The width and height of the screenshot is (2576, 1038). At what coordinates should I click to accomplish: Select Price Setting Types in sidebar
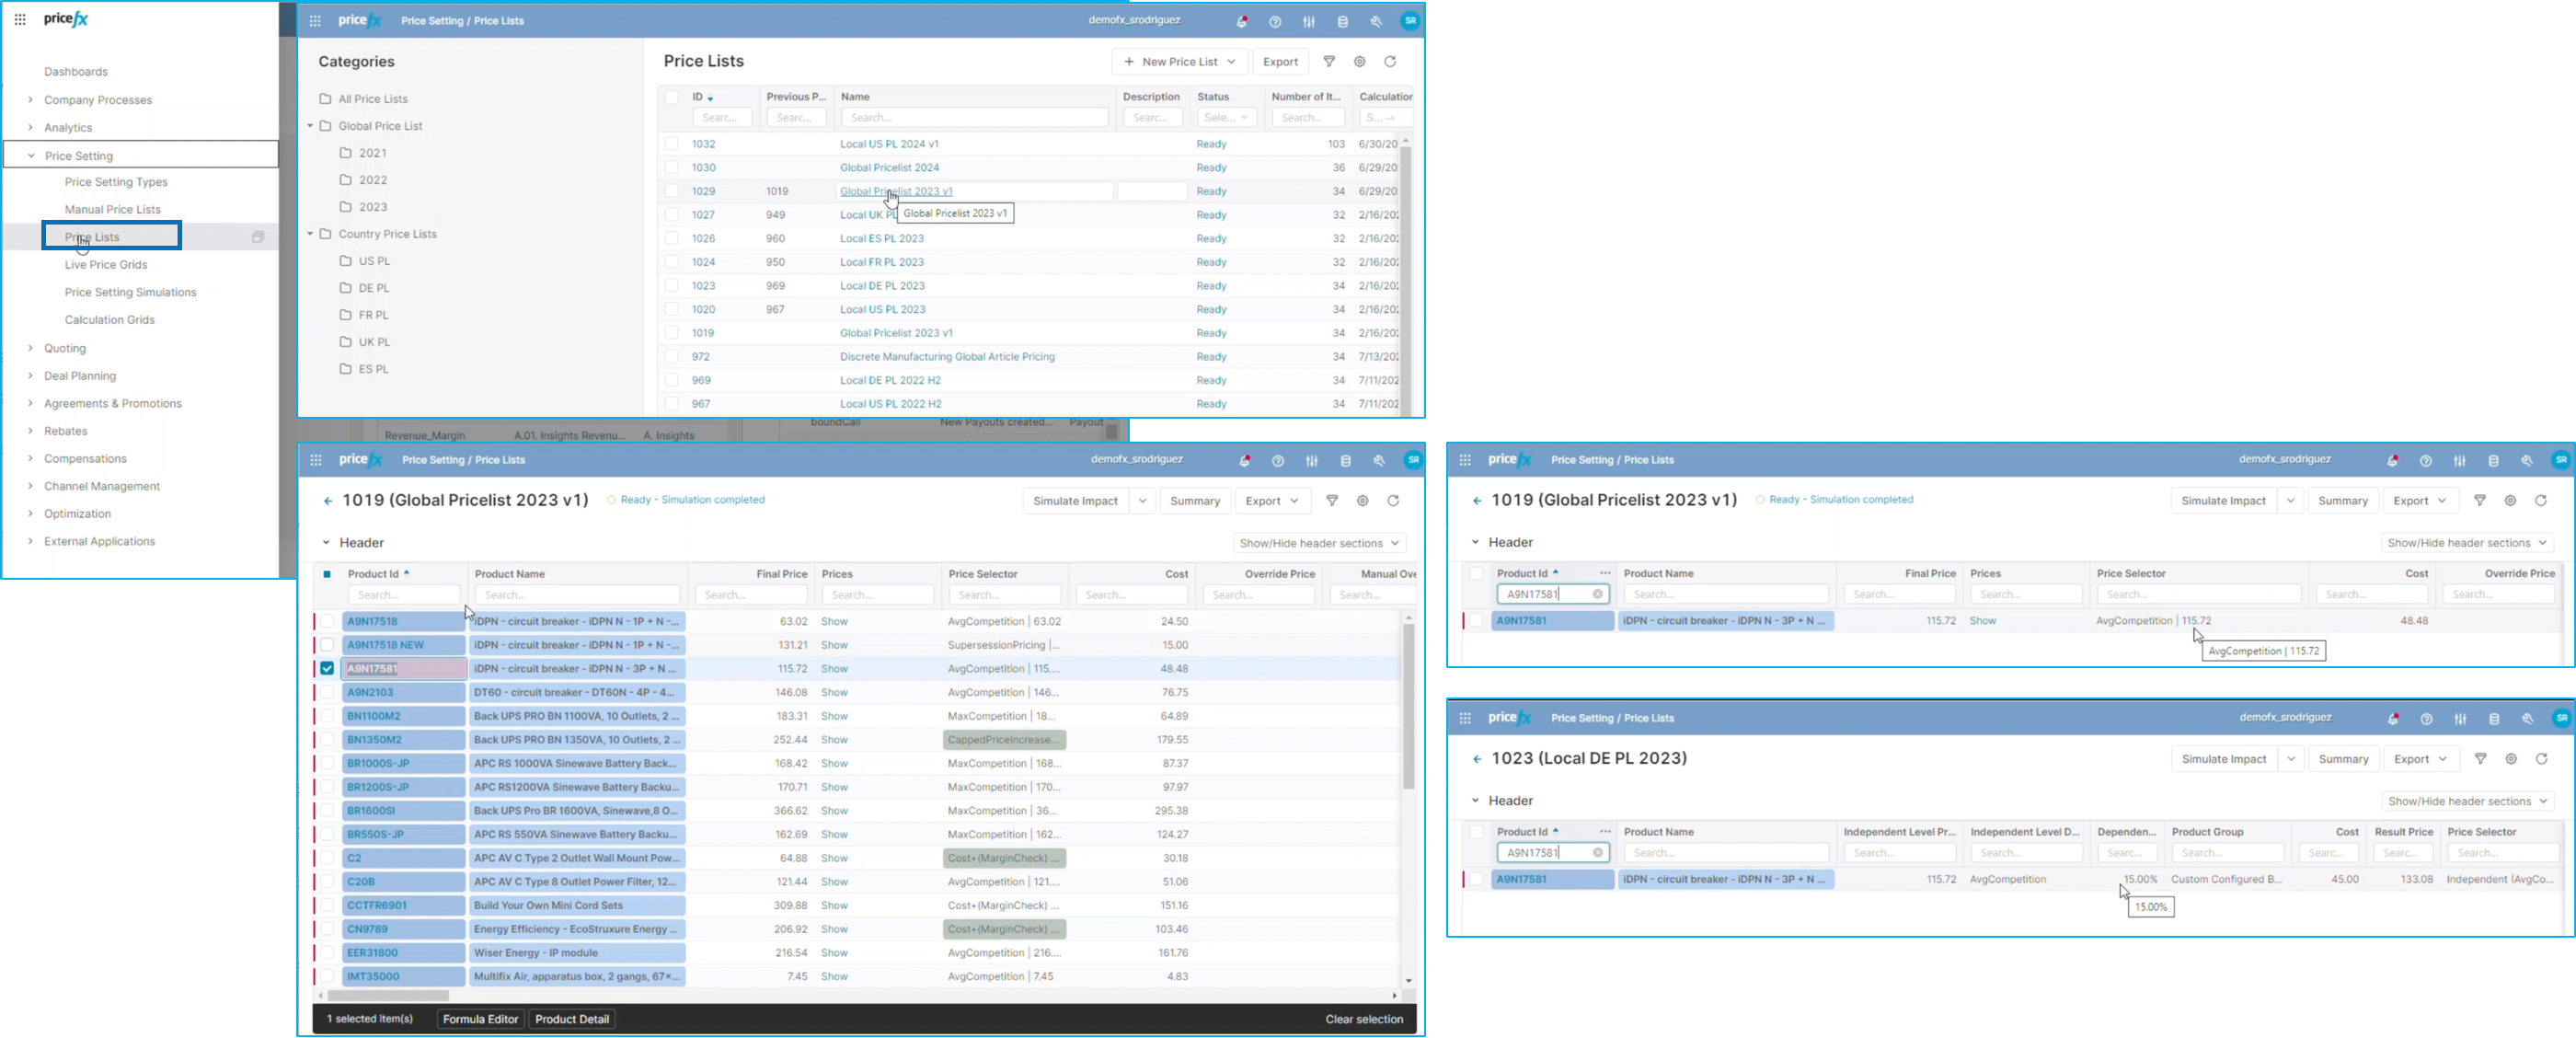(116, 182)
